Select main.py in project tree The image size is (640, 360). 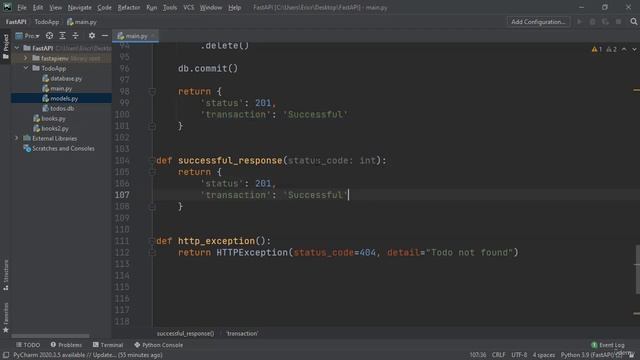point(57,88)
